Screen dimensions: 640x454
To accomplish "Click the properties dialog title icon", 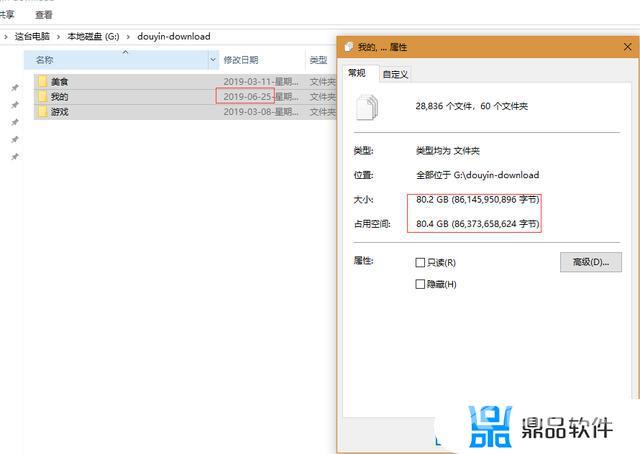I will click(x=349, y=47).
